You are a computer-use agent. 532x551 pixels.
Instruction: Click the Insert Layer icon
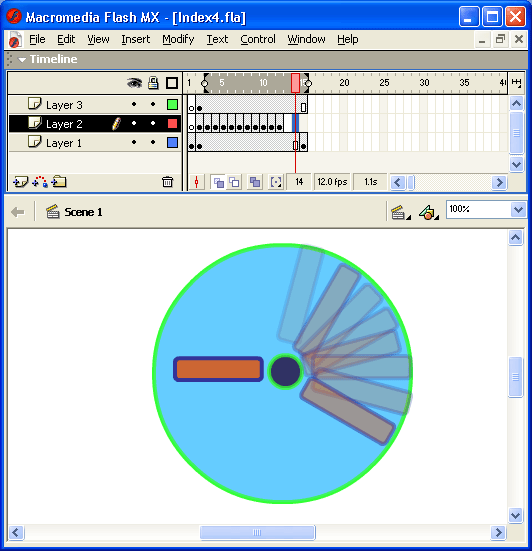click(x=20, y=182)
